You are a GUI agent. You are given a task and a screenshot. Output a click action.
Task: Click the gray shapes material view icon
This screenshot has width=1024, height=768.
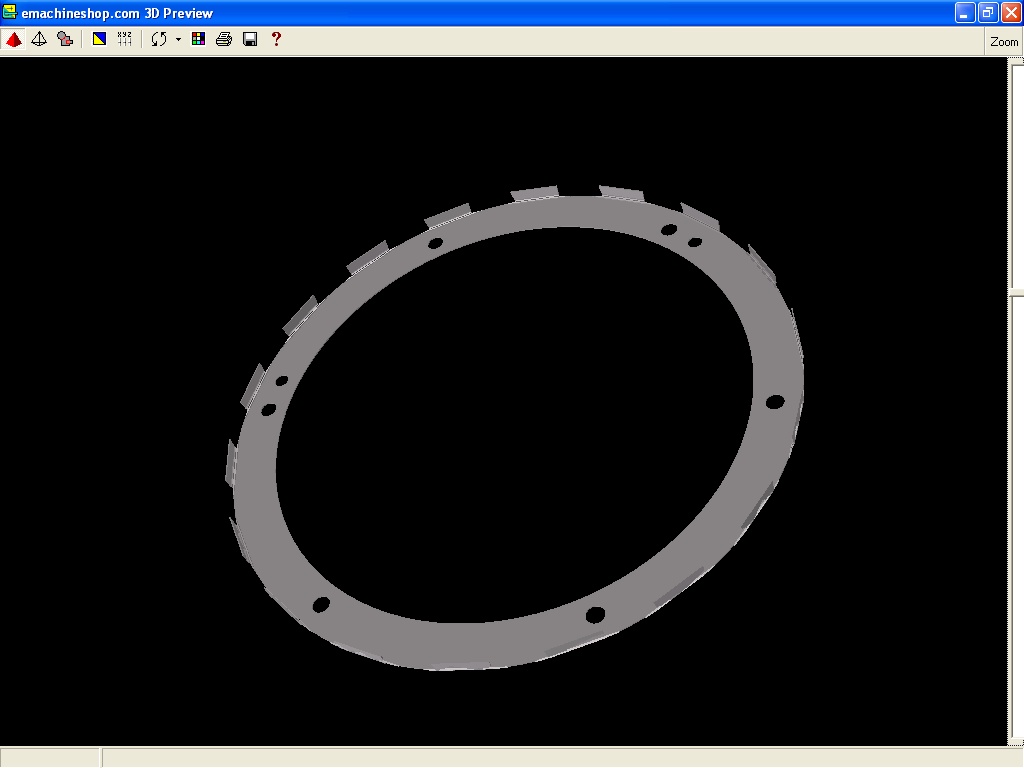coord(65,39)
